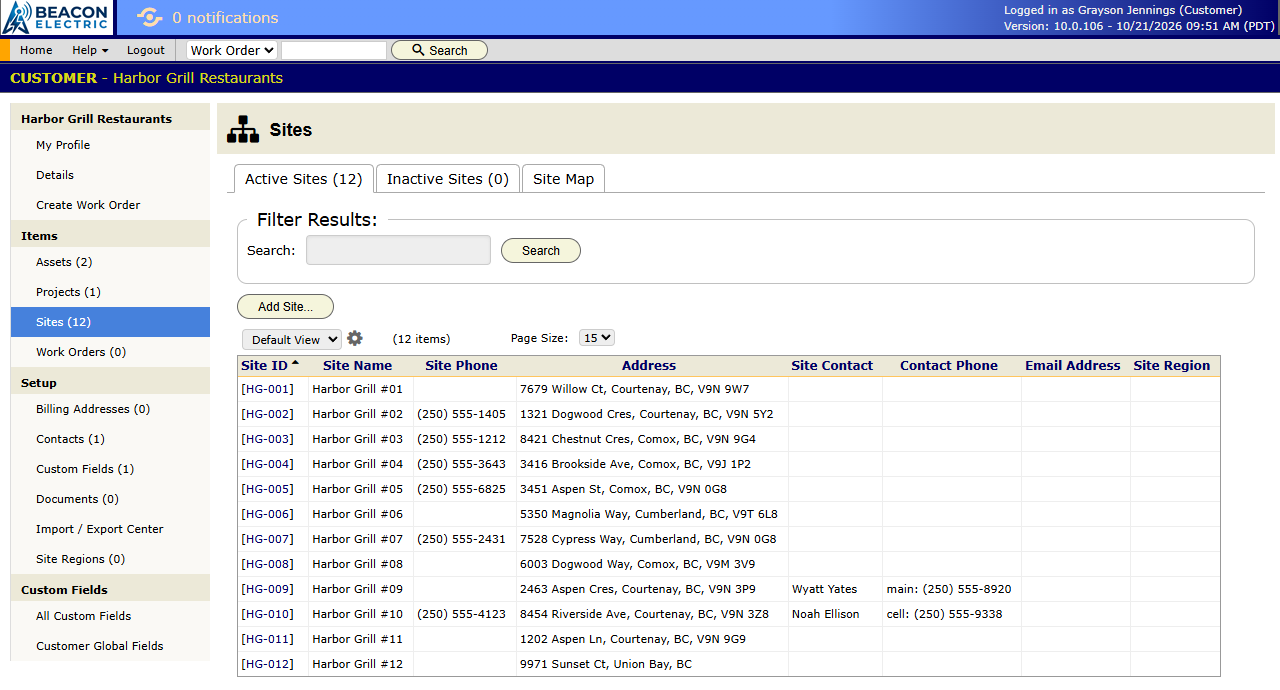
Task: Focus the top bar search text field
Action: coord(334,50)
